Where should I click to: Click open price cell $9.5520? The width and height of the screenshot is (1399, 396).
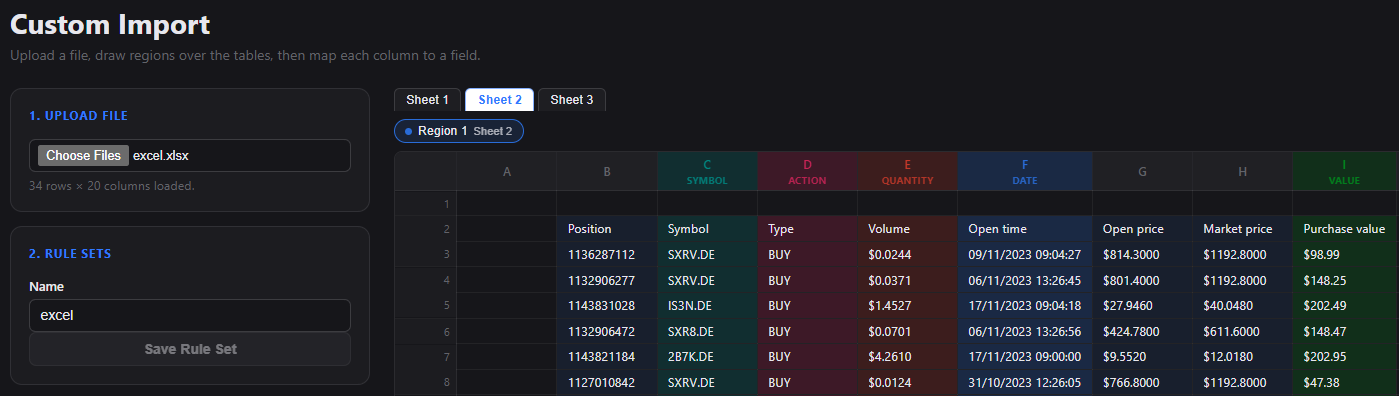[1142, 356]
